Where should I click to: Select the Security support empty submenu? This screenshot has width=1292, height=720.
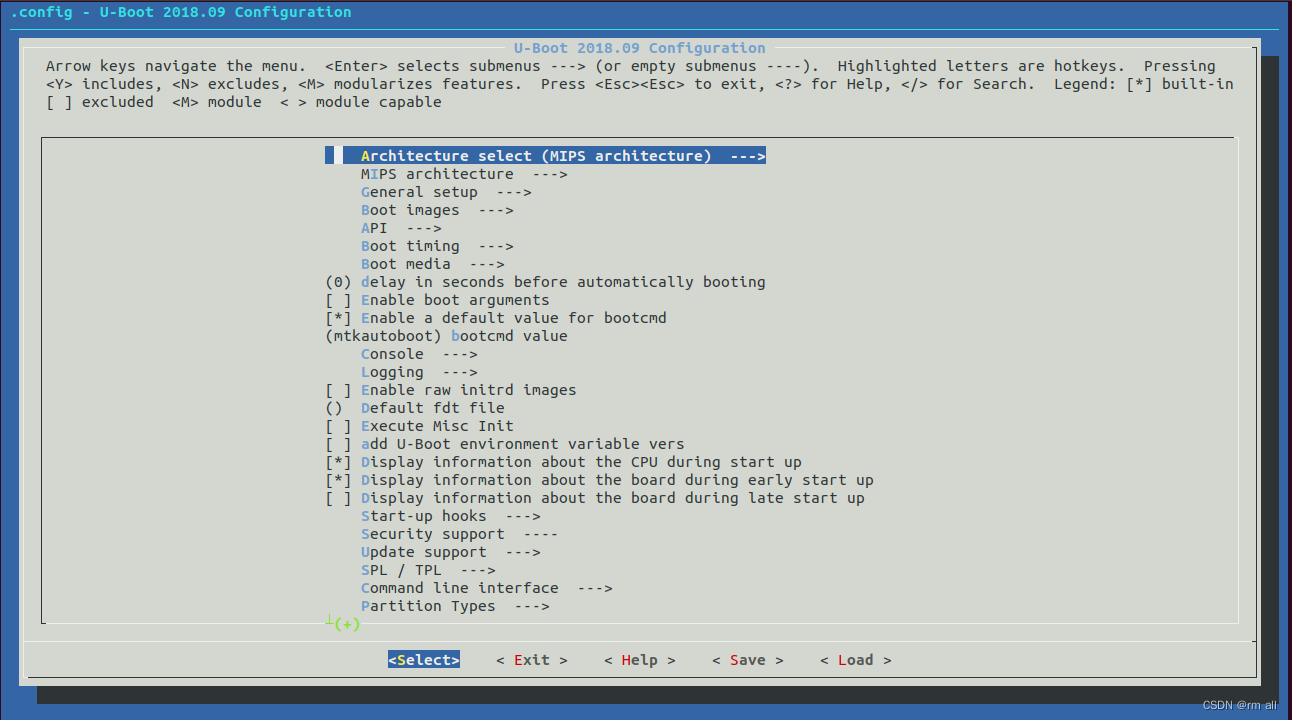click(460, 534)
